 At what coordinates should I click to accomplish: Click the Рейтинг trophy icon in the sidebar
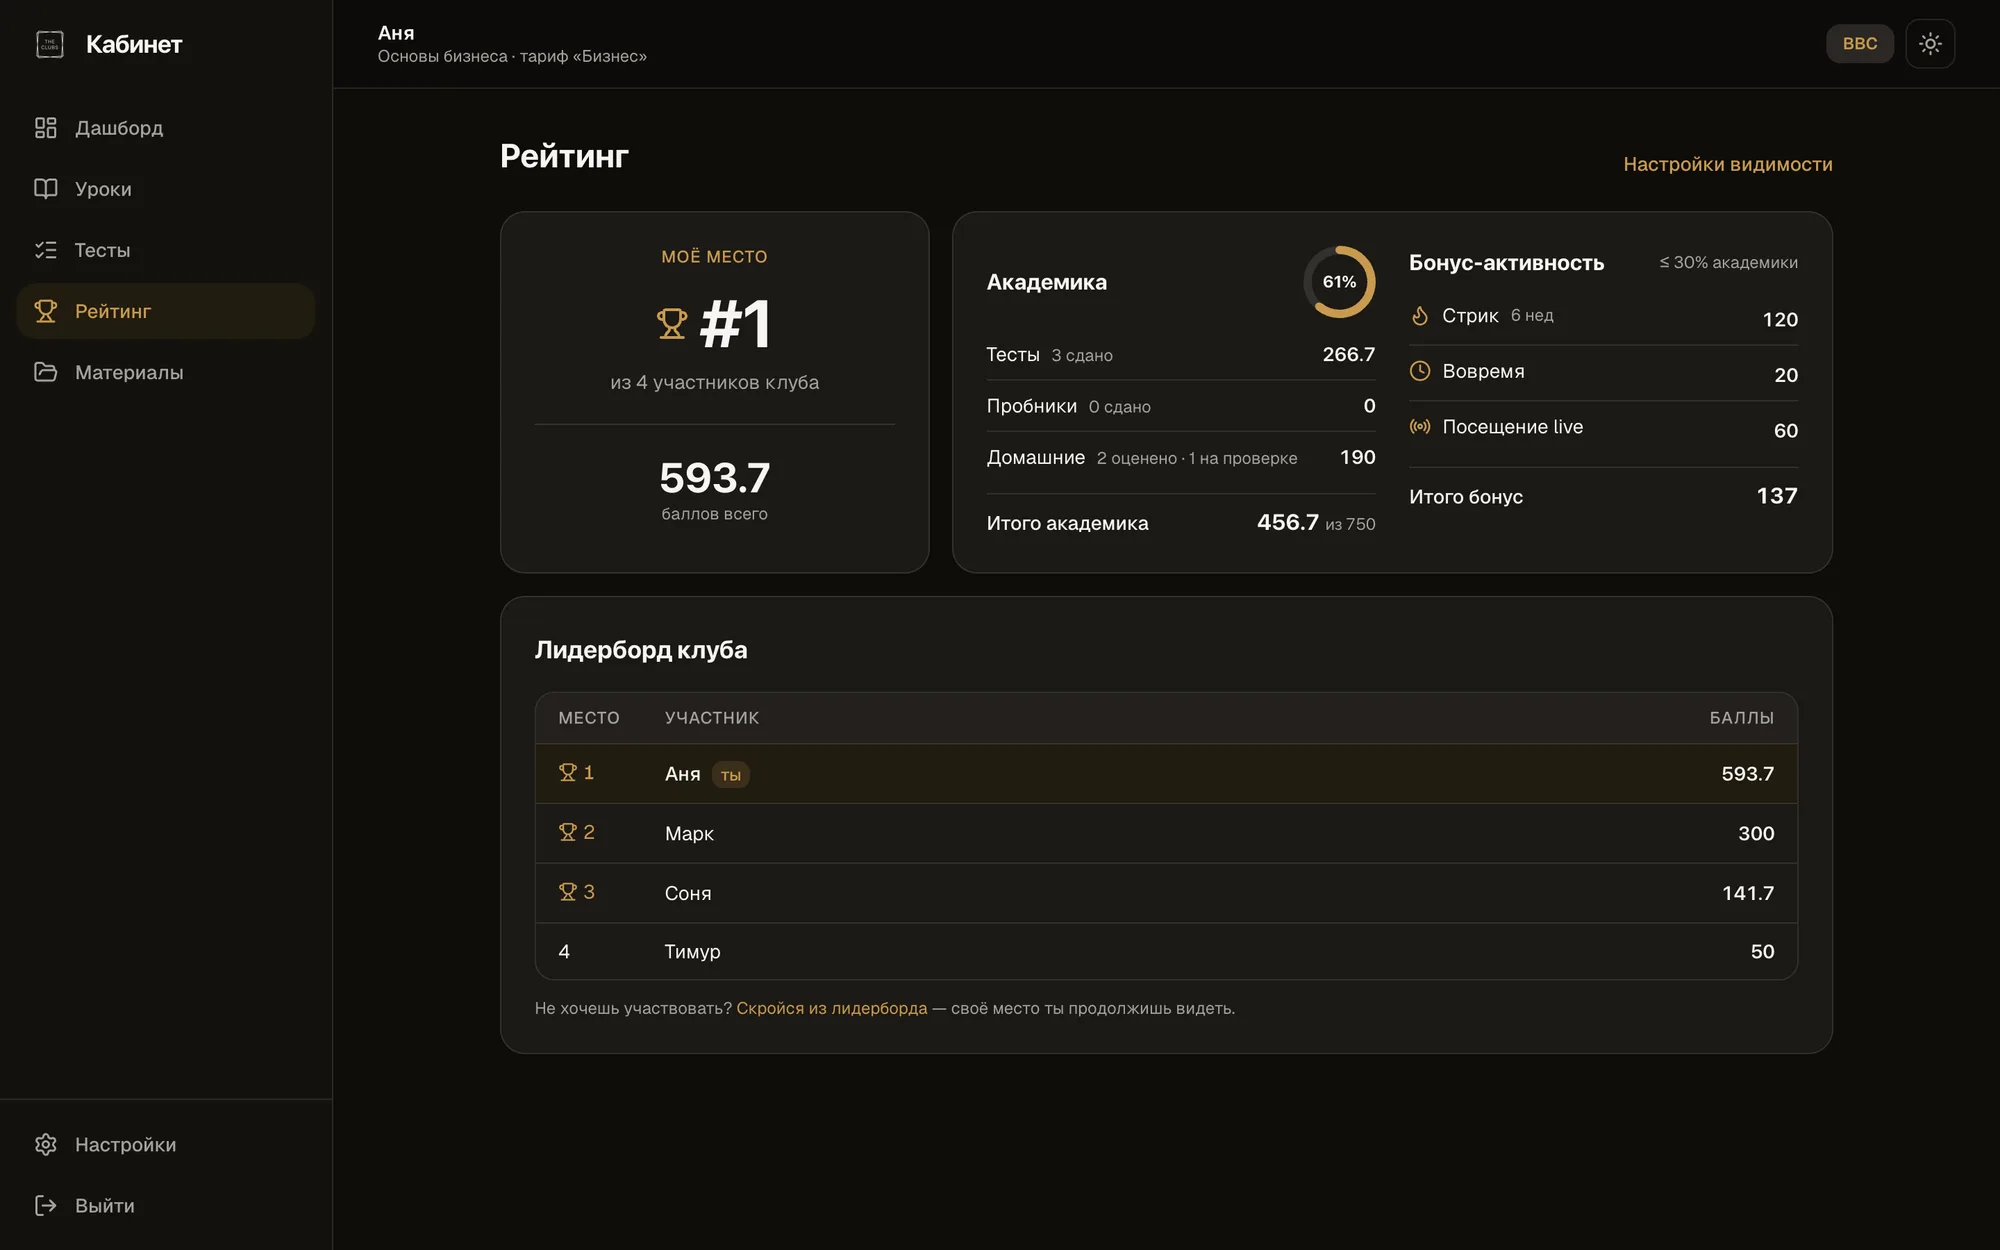[46, 311]
